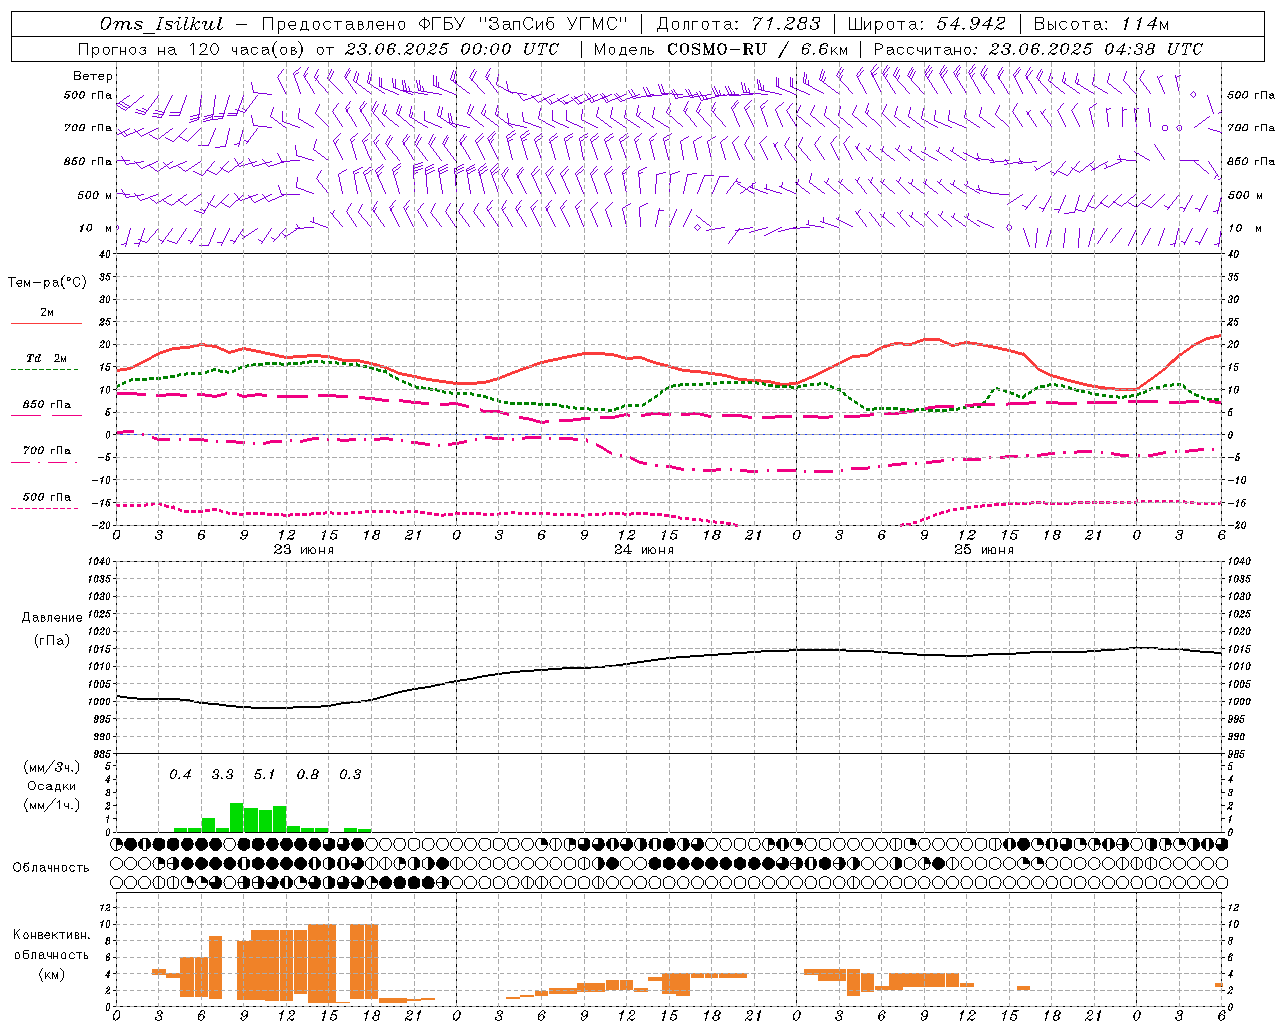Click the "Рассчитано: 23.06.2025 04:38 UTC" text
Viewport: 1280px width, 1024px height.
click(1038, 49)
